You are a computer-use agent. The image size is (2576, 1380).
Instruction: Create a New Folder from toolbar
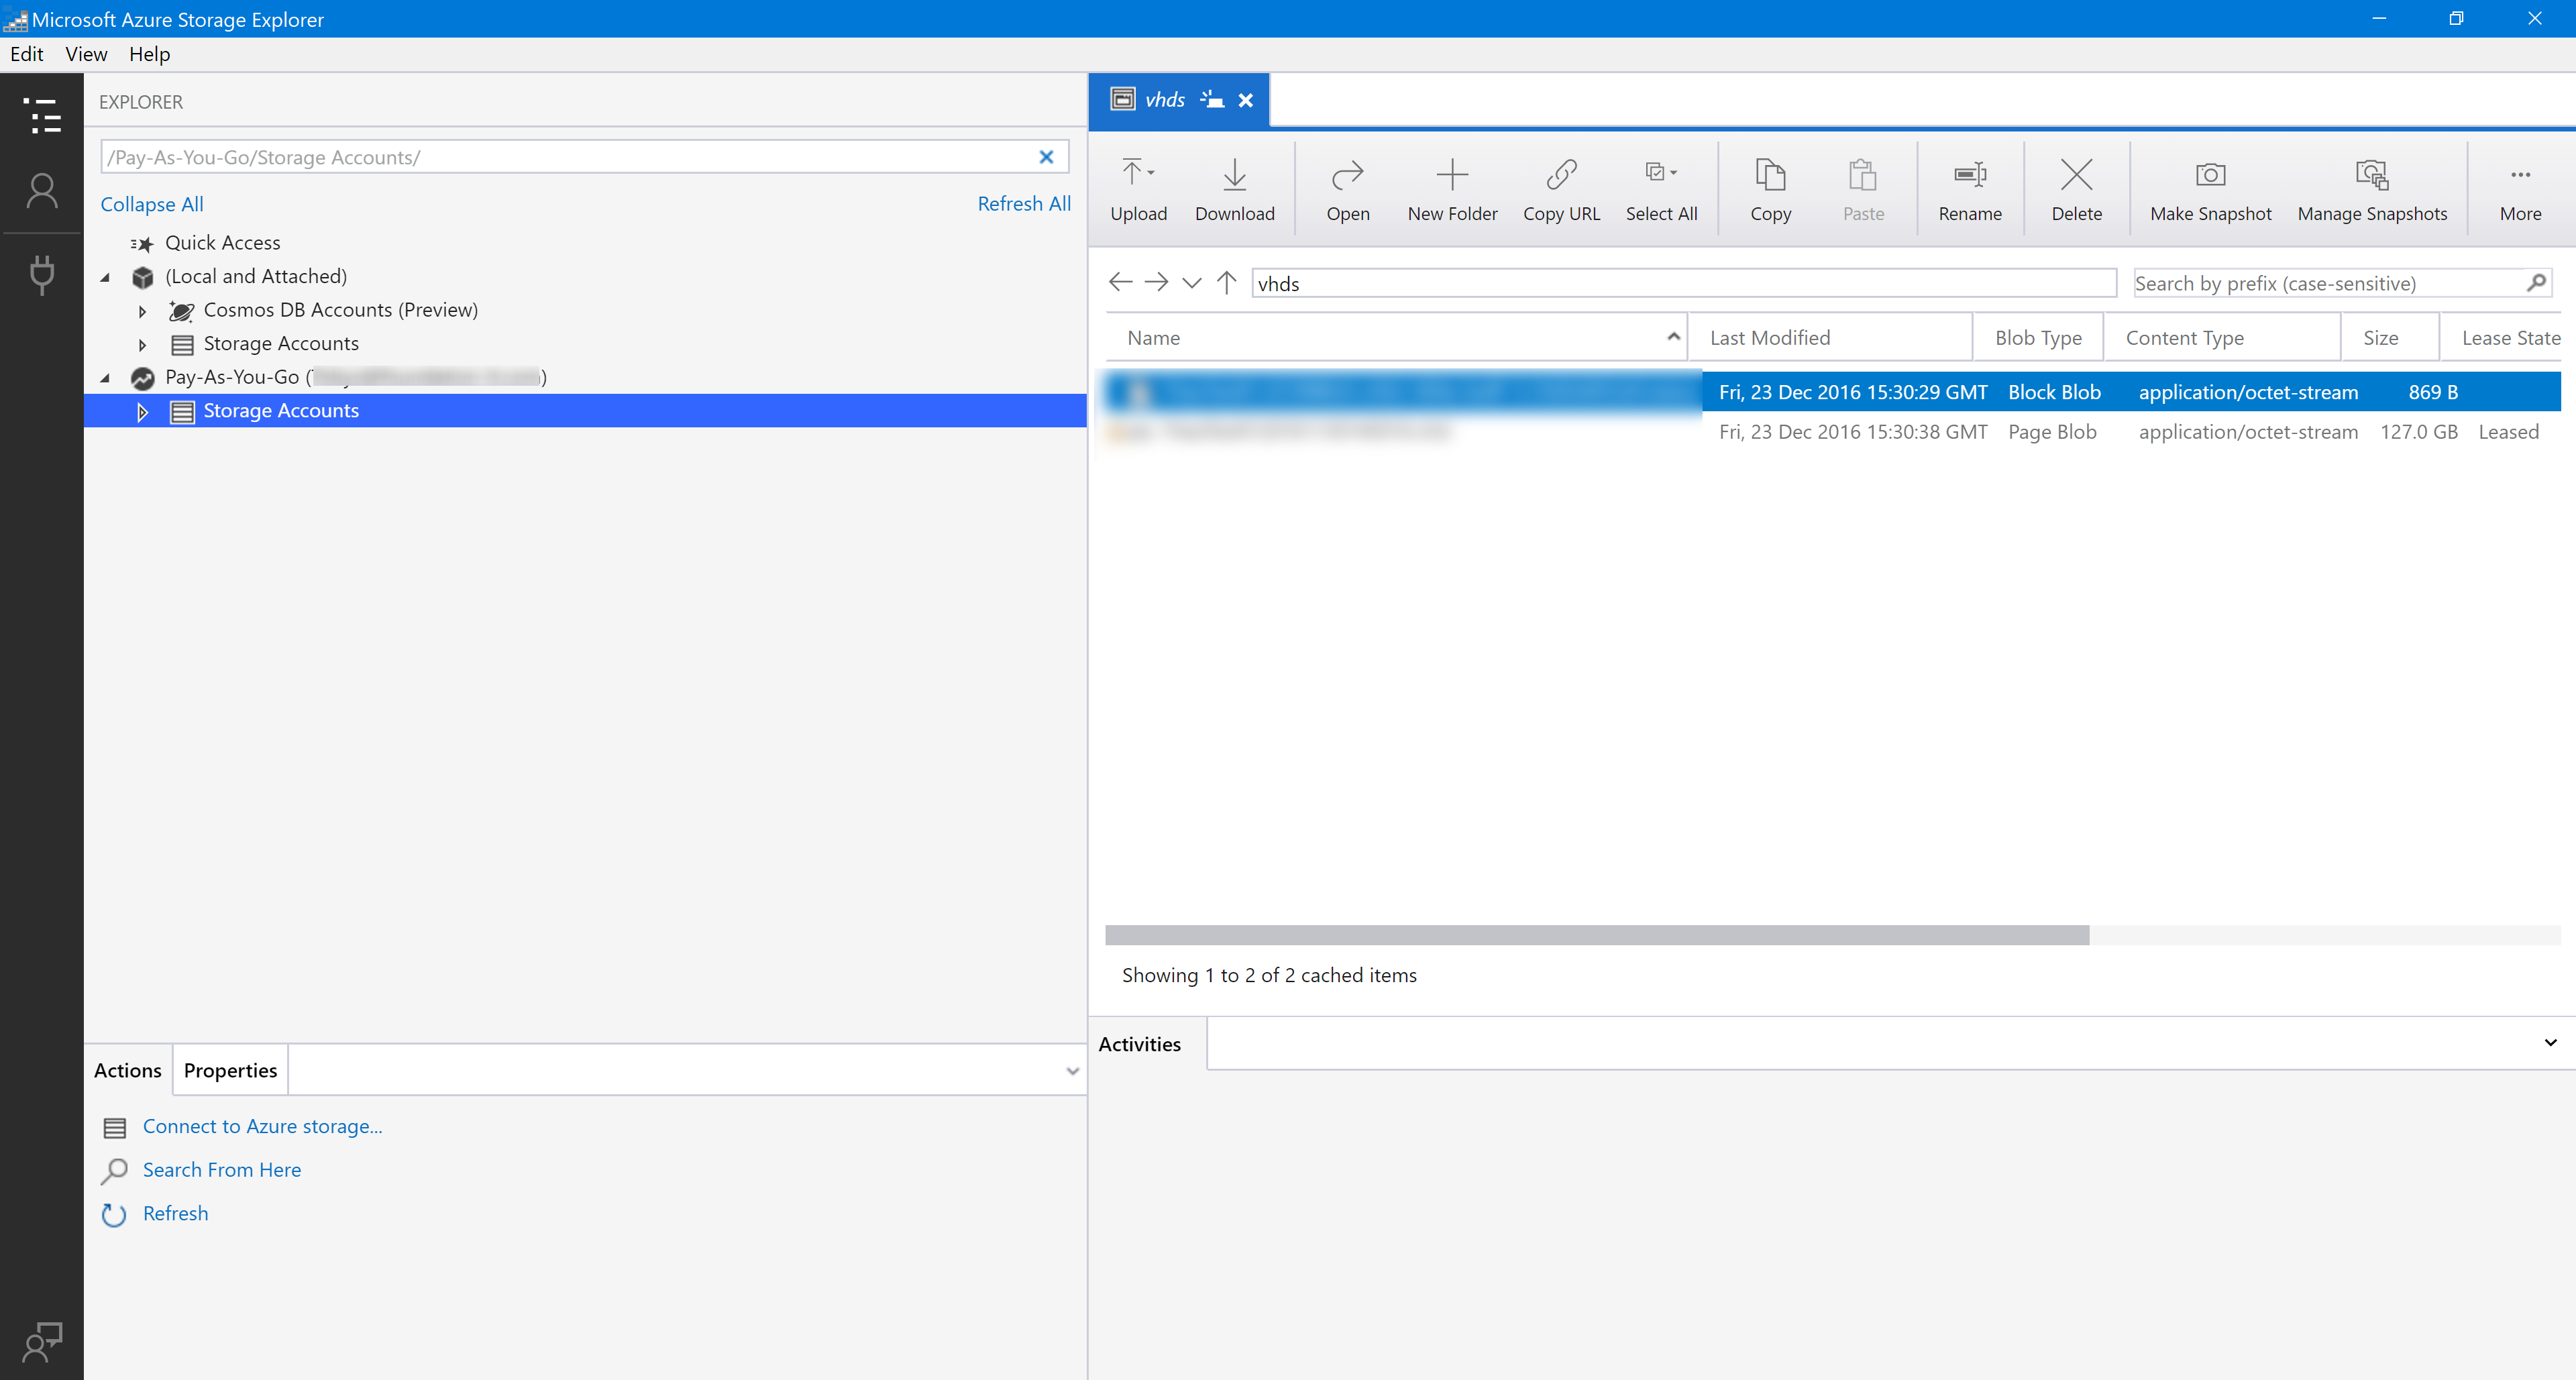(1452, 190)
